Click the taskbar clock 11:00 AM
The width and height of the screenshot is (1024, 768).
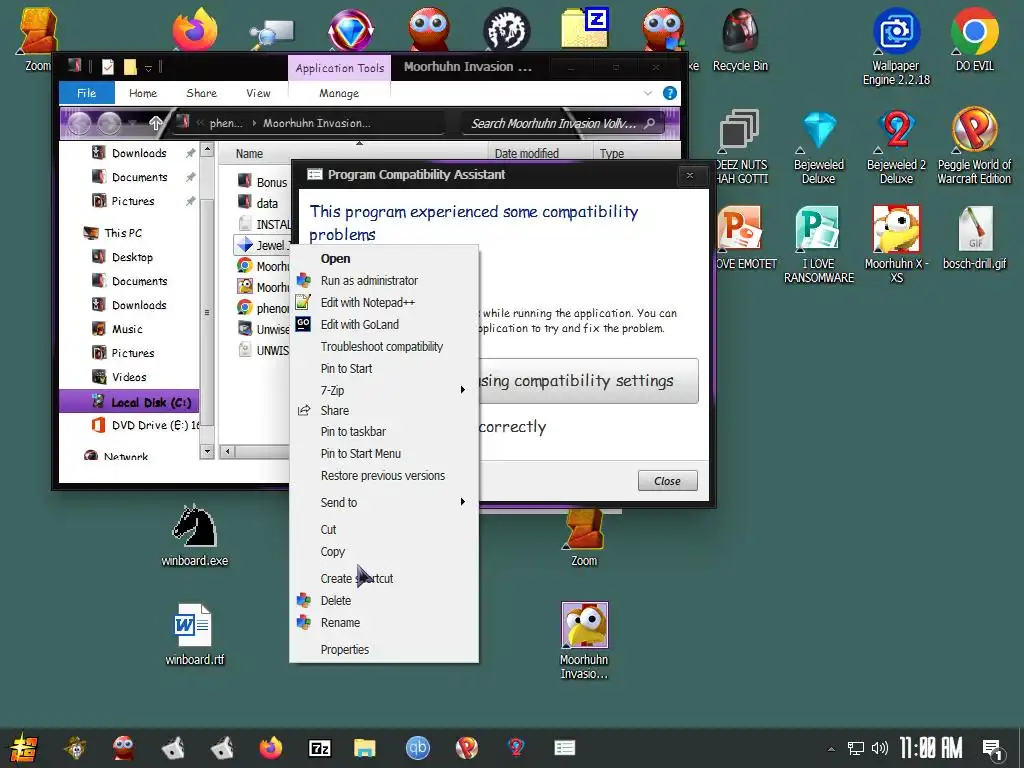931,748
